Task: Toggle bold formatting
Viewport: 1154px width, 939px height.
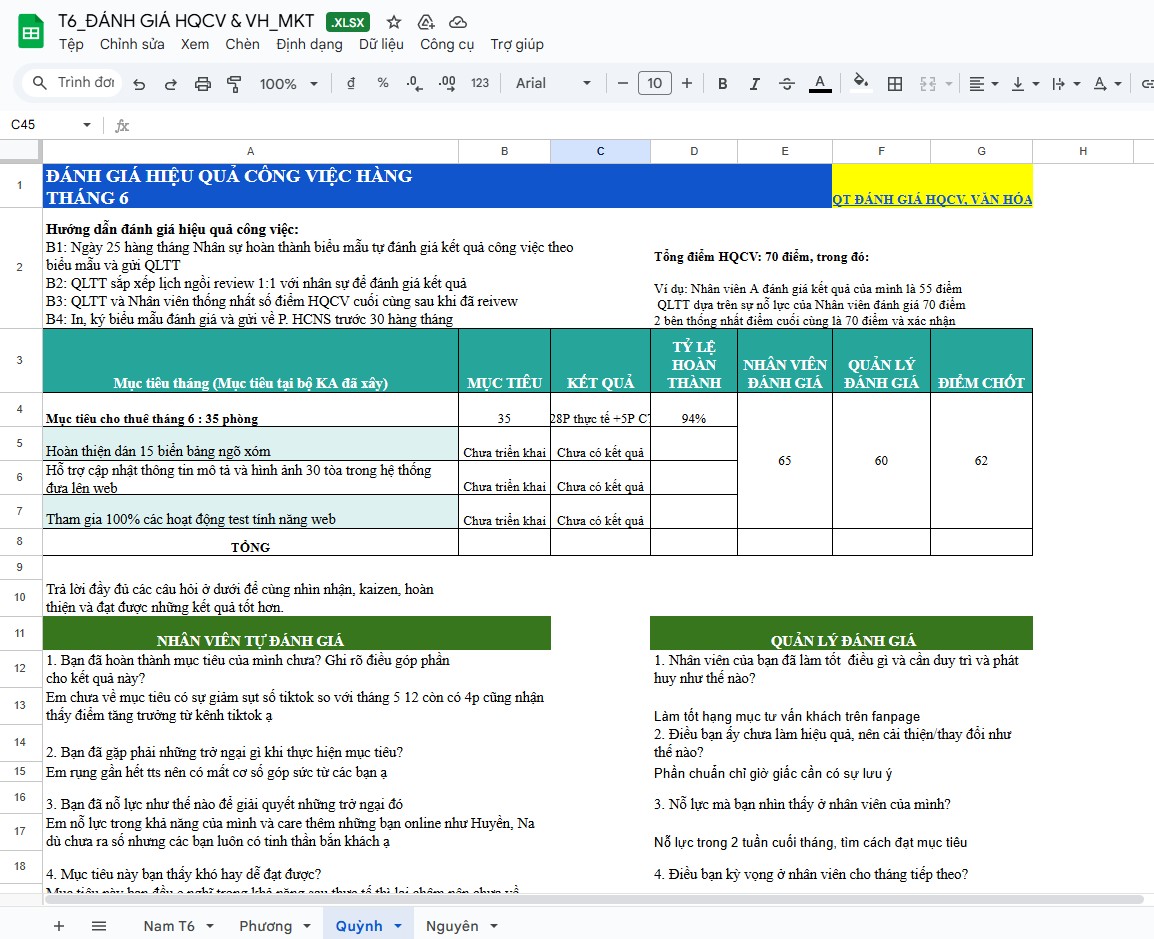Action: [723, 84]
